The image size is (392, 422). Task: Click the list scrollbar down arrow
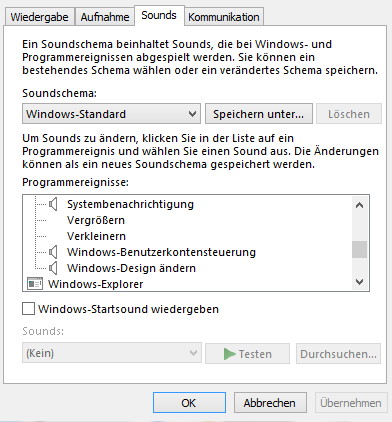[359, 282]
